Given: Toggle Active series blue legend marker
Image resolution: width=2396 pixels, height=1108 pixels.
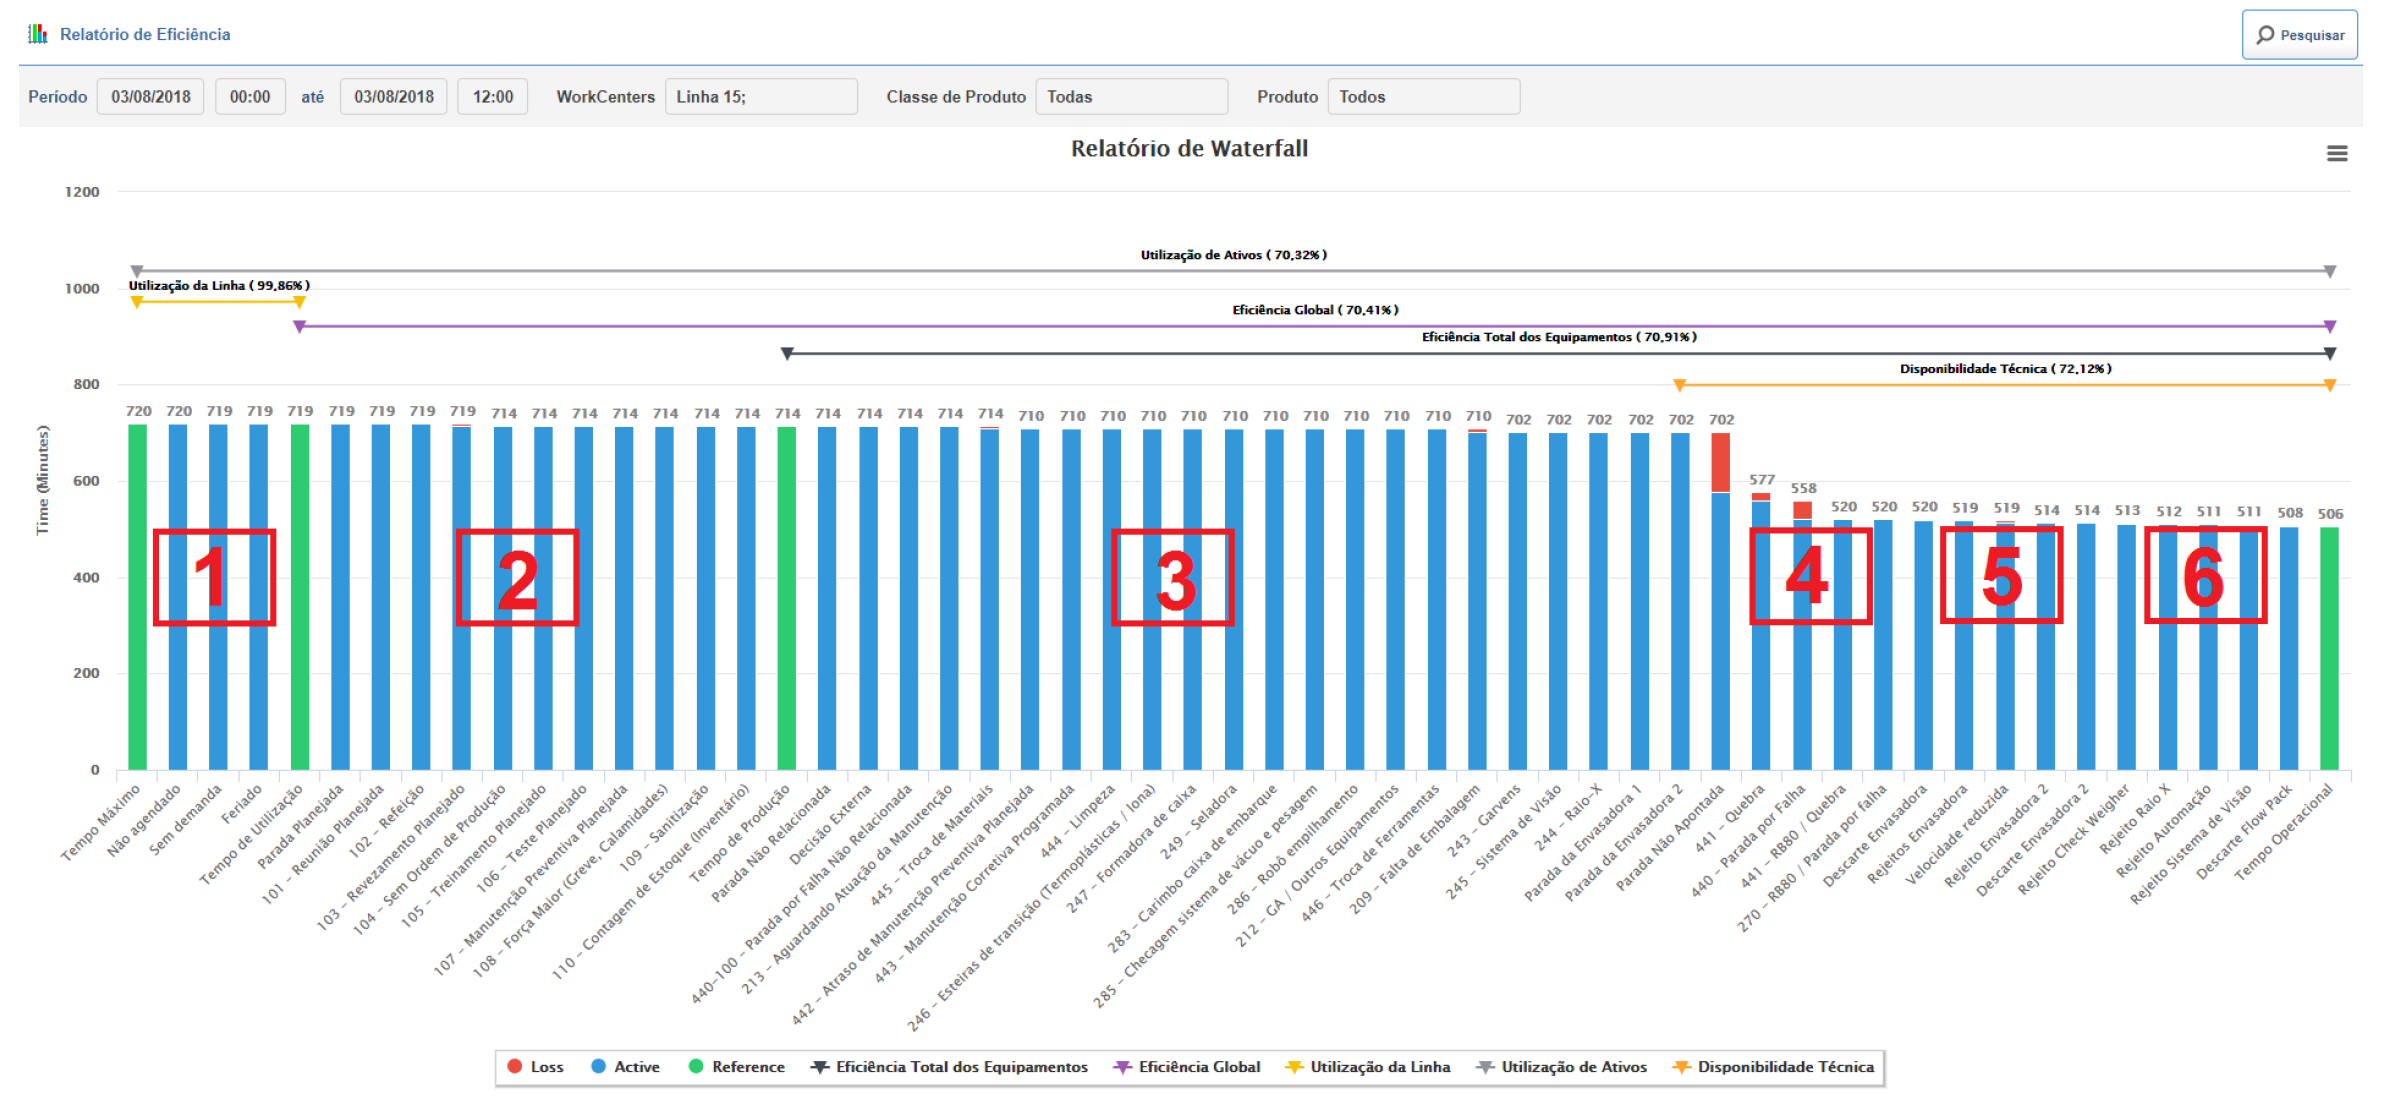Looking at the screenshot, I should 599,1066.
